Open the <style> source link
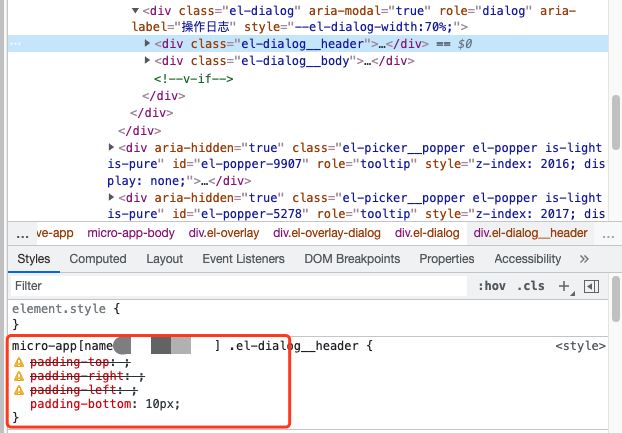Screen dimensions: 622x433 coord(580,346)
